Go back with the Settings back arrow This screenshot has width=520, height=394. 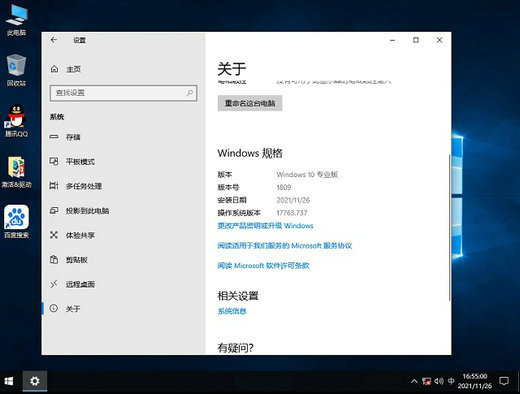pos(54,40)
